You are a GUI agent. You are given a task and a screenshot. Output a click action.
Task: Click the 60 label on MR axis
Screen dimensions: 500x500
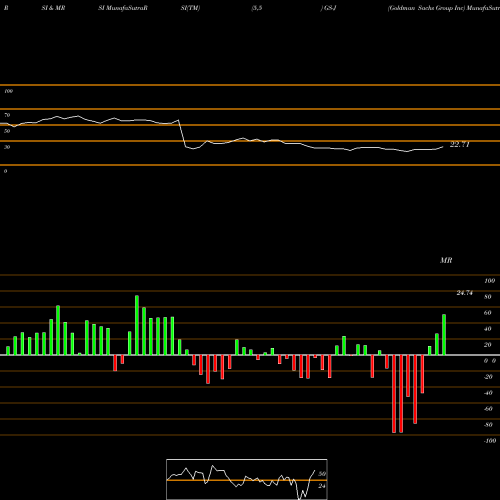click(x=488, y=313)
